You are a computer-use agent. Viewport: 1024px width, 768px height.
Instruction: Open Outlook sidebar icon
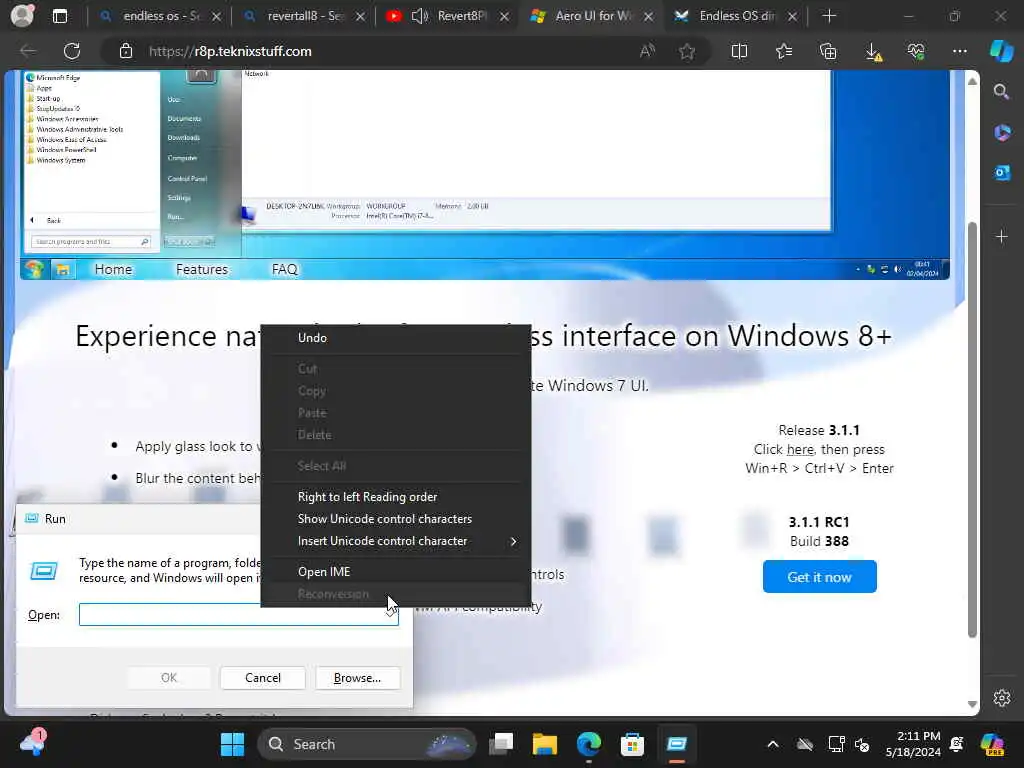1002,173
